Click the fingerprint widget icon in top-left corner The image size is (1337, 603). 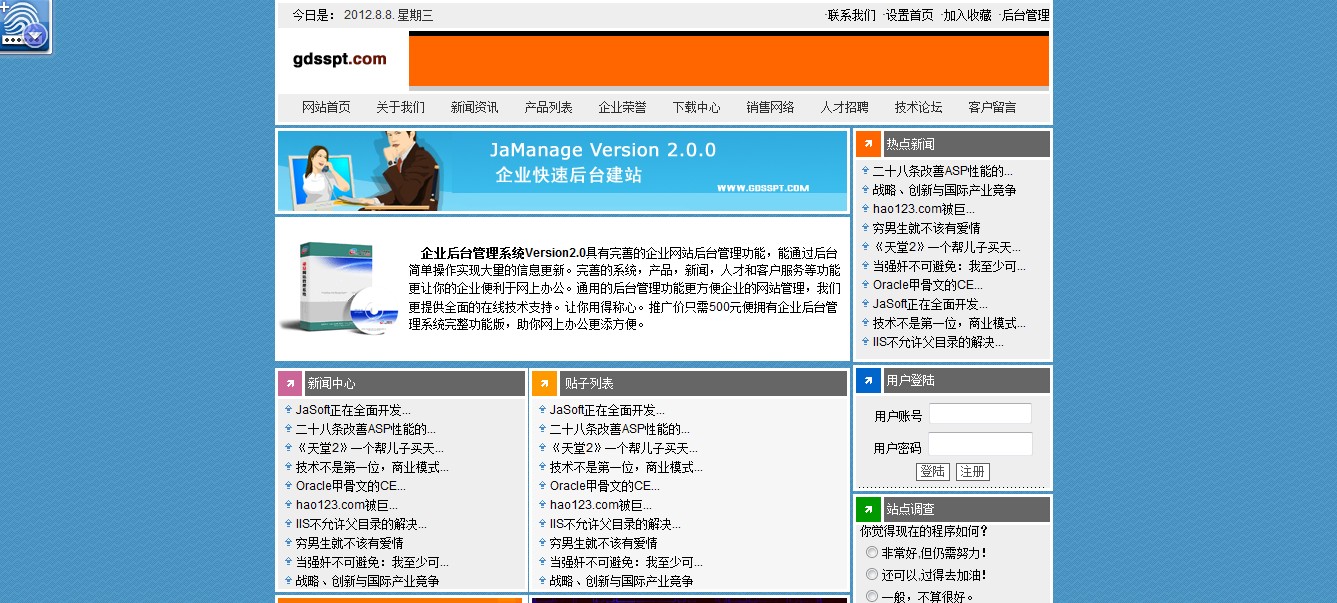point(14,18)
